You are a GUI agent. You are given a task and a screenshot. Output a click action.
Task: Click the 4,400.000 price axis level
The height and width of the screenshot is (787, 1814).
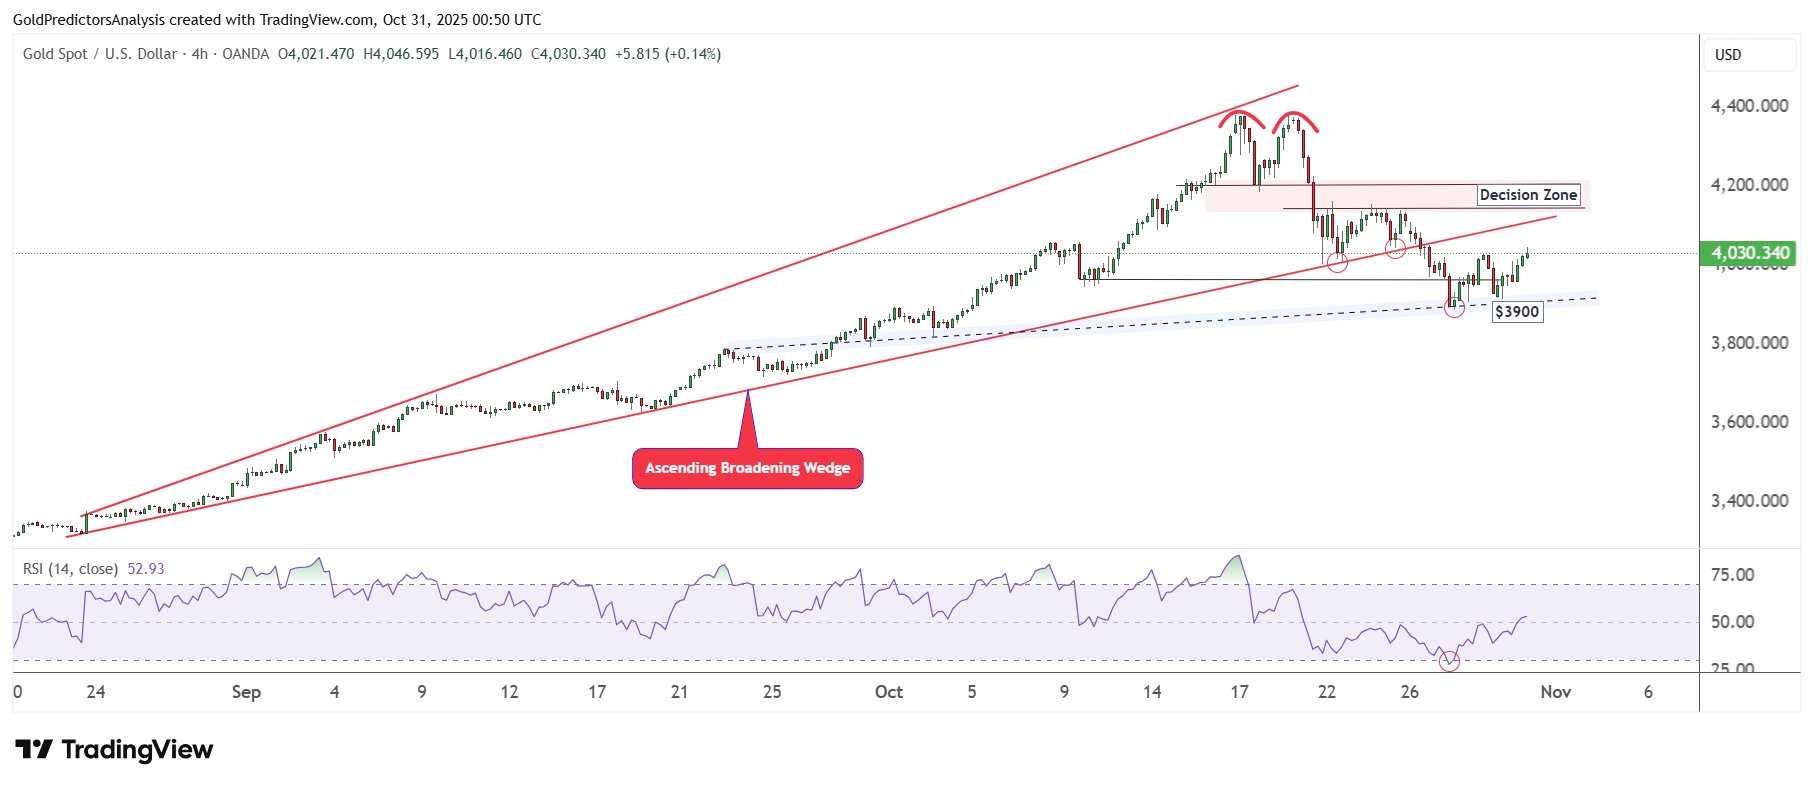pyautogui.click(x=1749, y=106)
